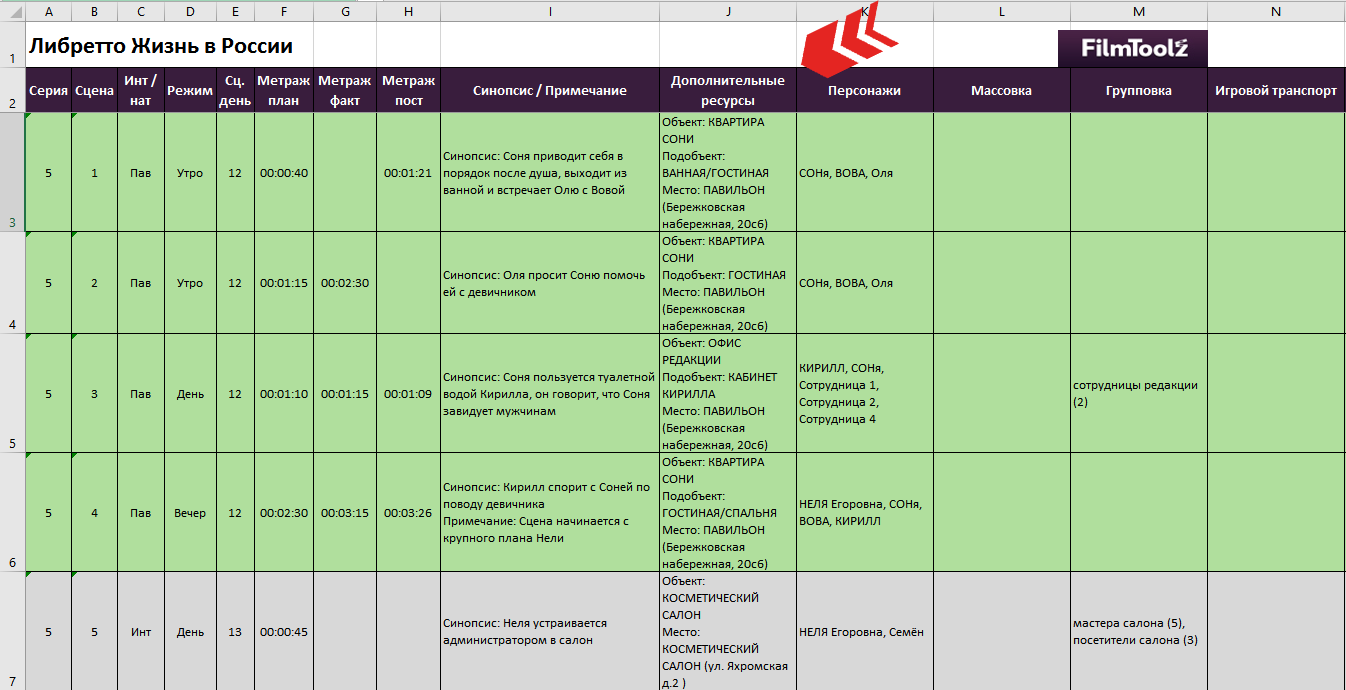Viewport: 1346px width, 690px height.
Task: Click the 'Групповка' header cell
Action: 1139,90
